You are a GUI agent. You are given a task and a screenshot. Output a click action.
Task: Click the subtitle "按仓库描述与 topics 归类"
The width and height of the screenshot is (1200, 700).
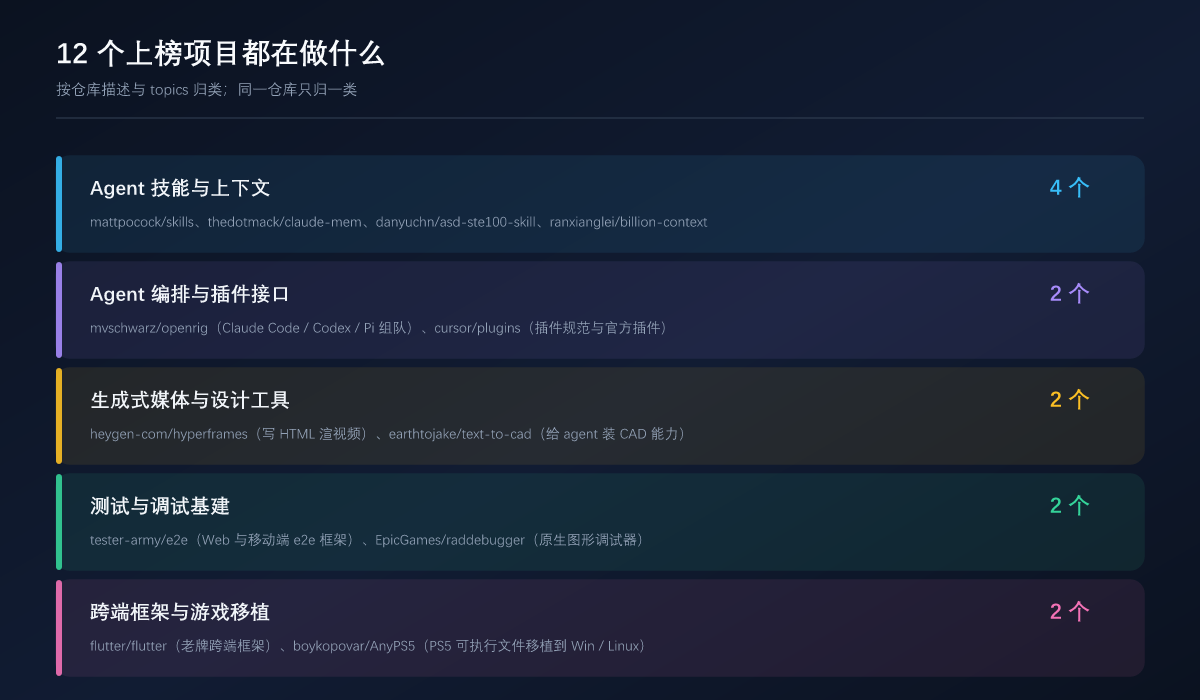pyautogui.click(x=139, y=90)
